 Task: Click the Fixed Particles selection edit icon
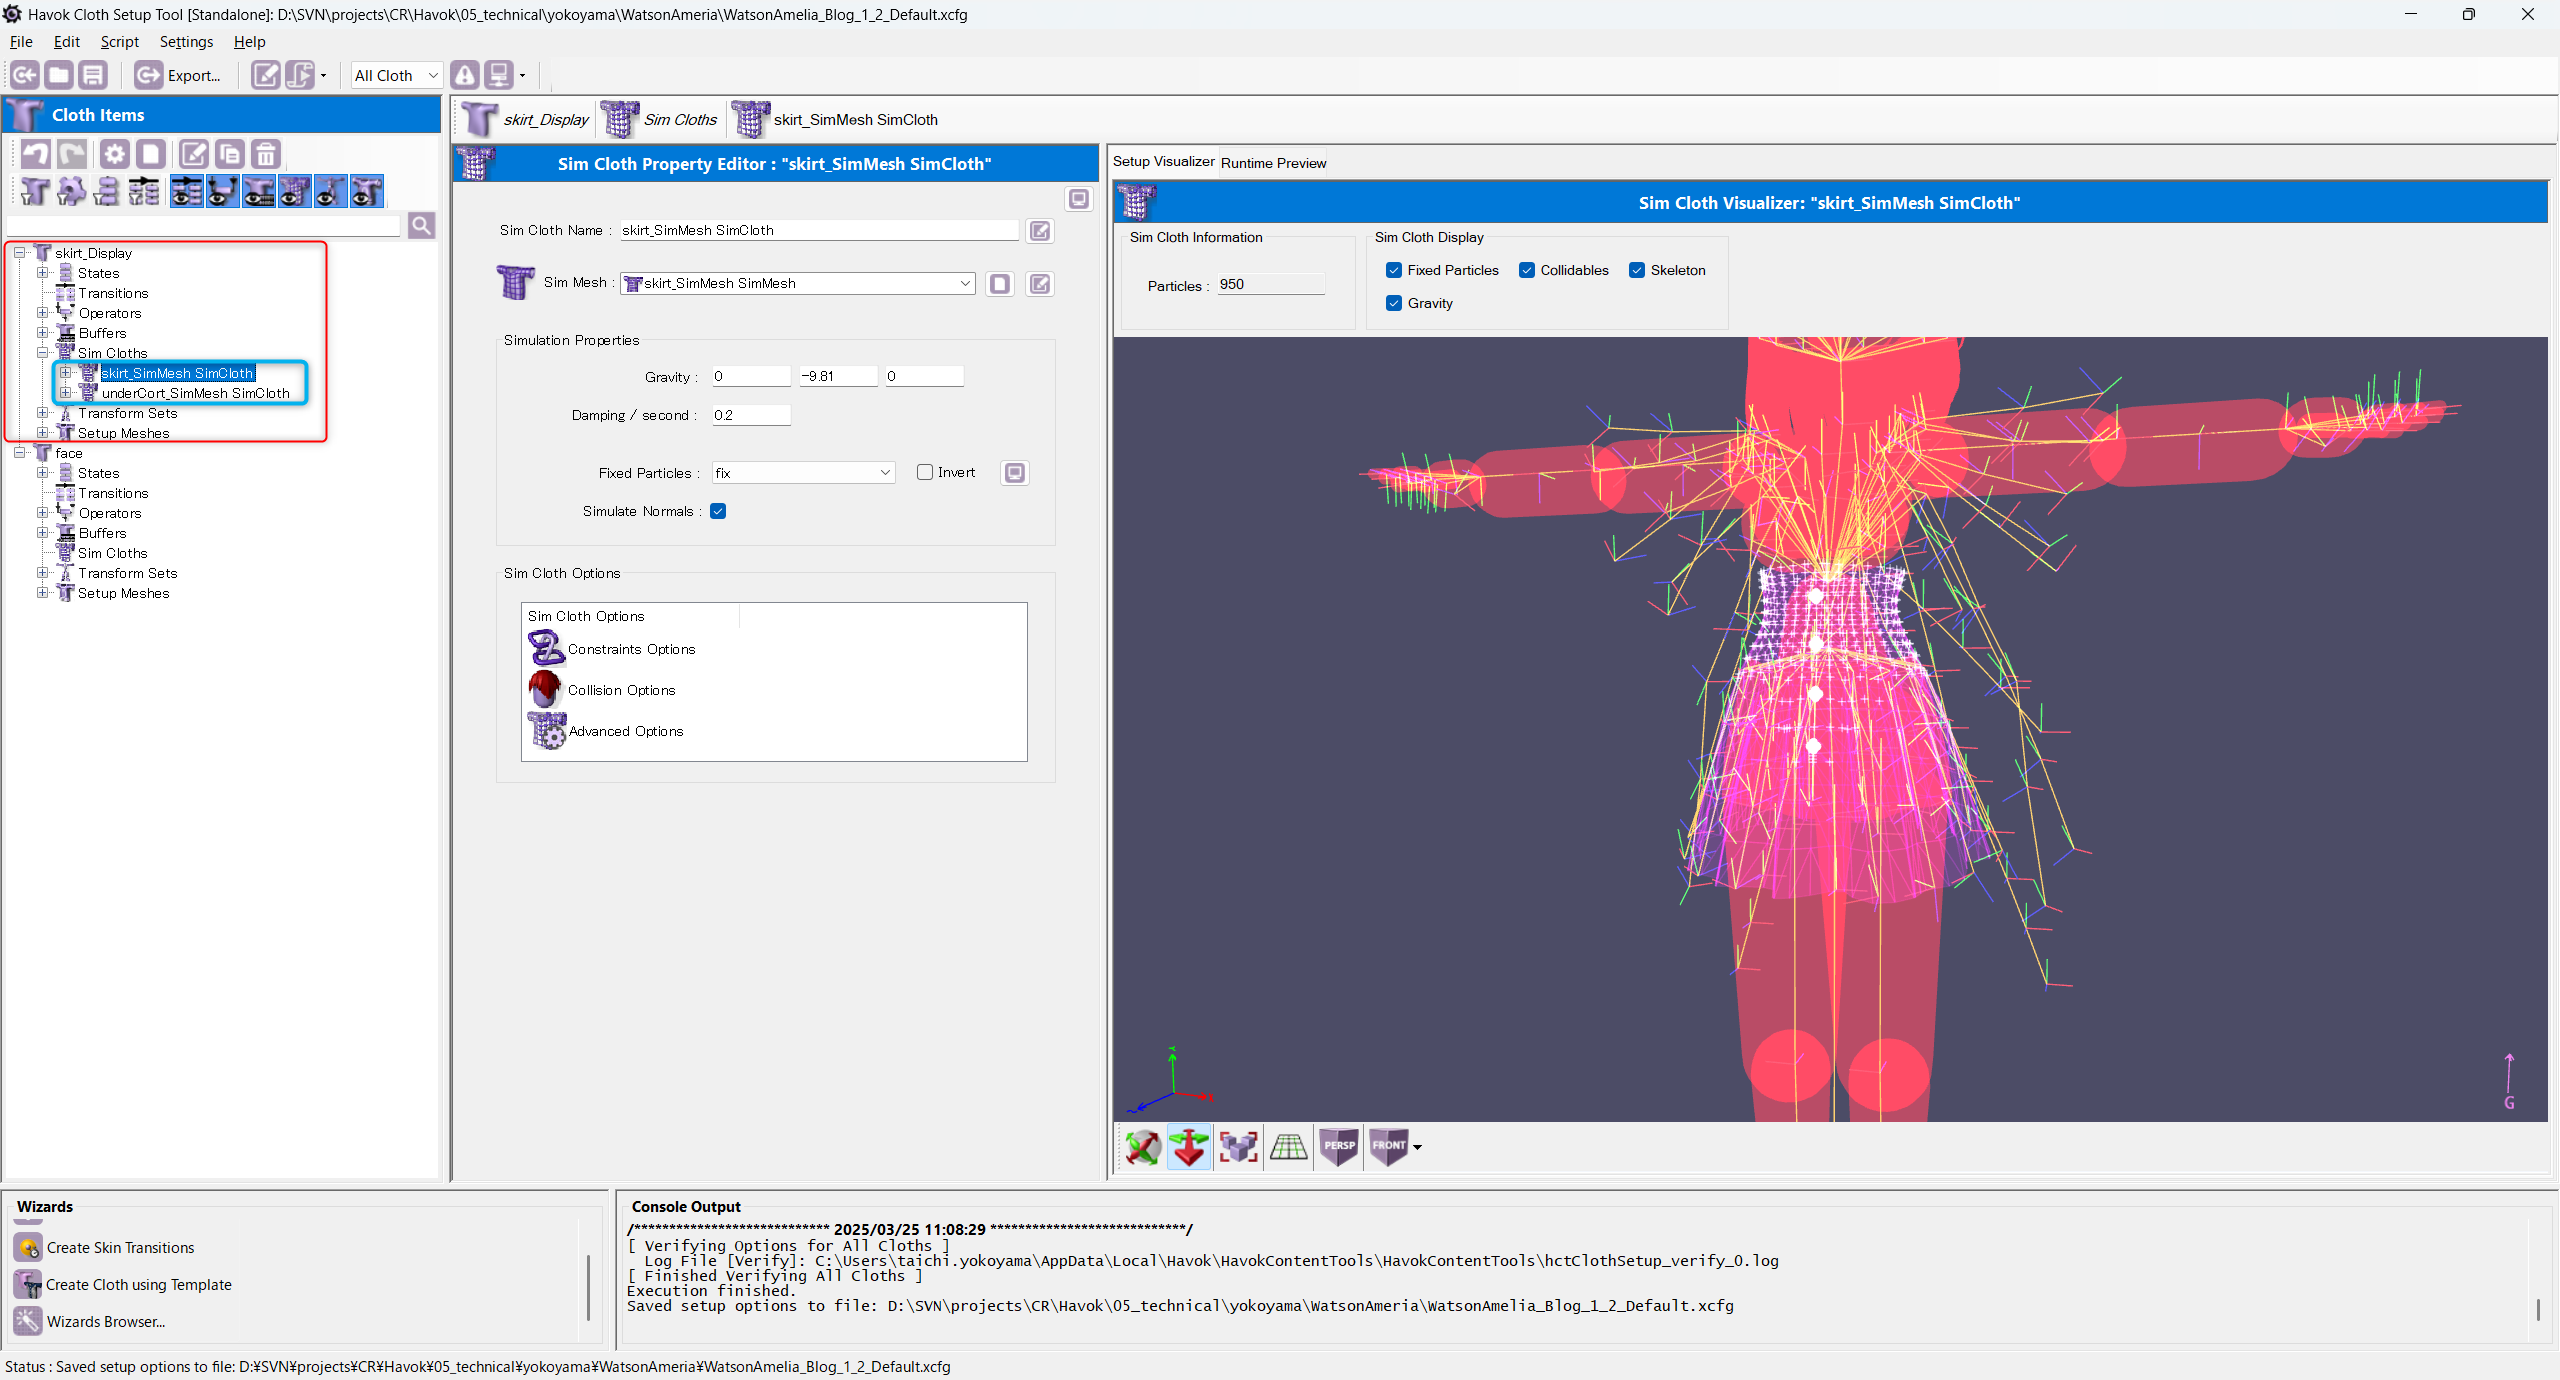[x=1015, y=473]
